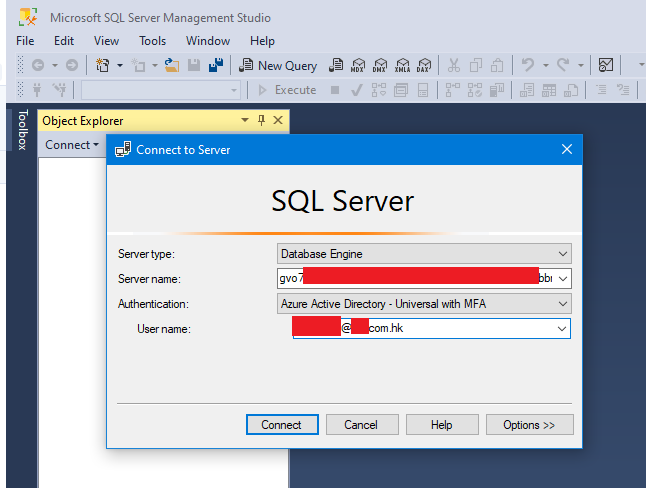Open the Toolbox side tab

click(x=23, y=128)
